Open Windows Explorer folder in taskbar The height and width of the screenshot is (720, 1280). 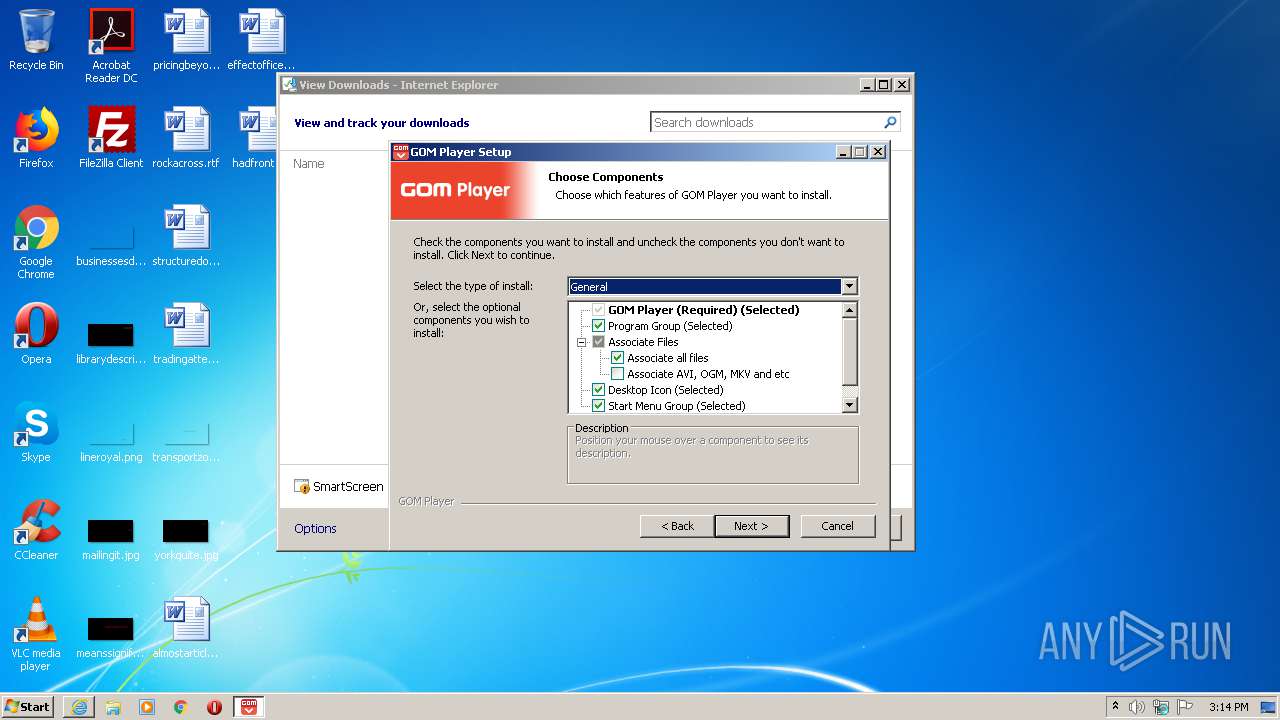[x=113, y=707]
